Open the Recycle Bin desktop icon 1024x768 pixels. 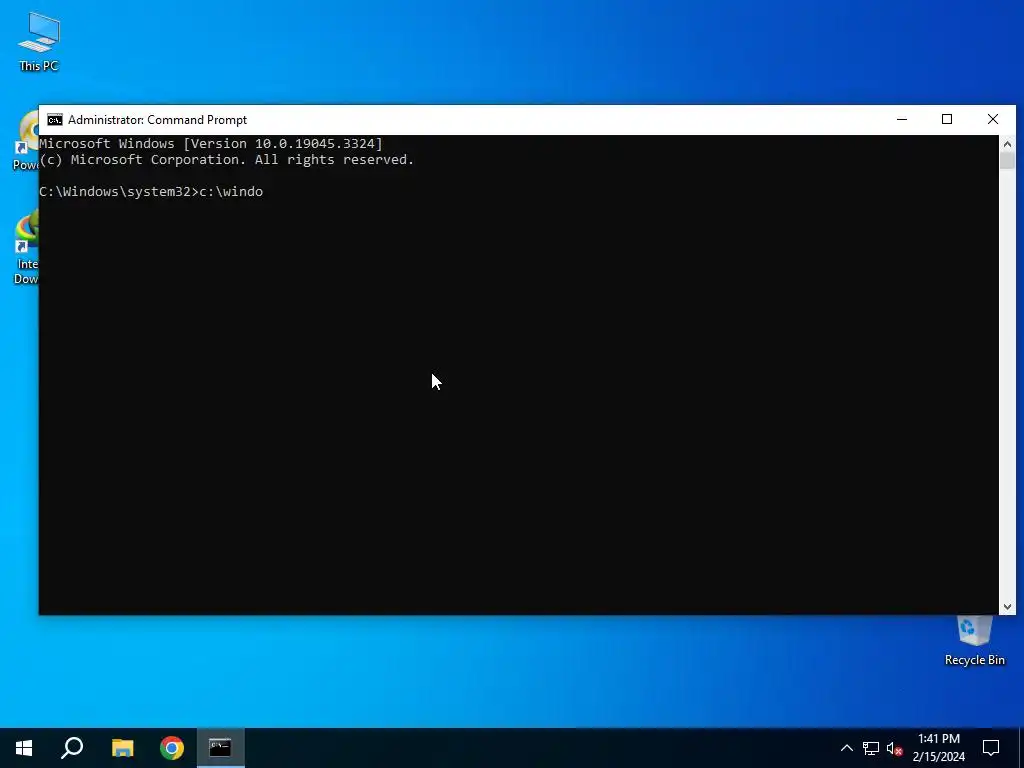(x=974, y=641)
